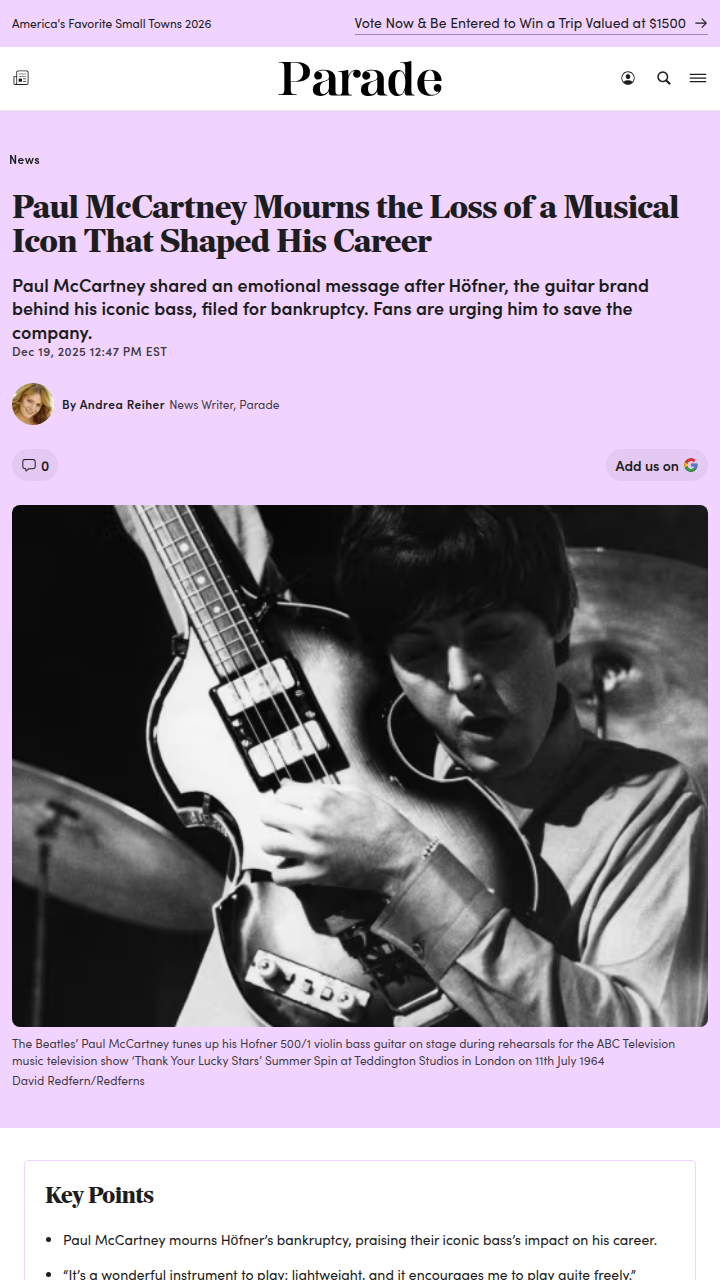Click the subheadline about Höfner's bankruptcy
Screen dimensions: 720x1280
click(330, 308)
